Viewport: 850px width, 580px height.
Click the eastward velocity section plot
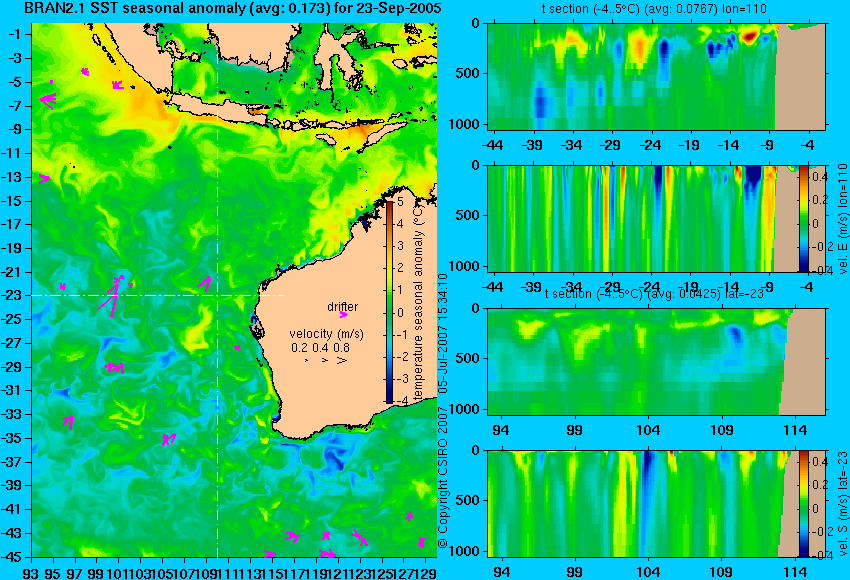pyautogui.click(x=656, y=218)
